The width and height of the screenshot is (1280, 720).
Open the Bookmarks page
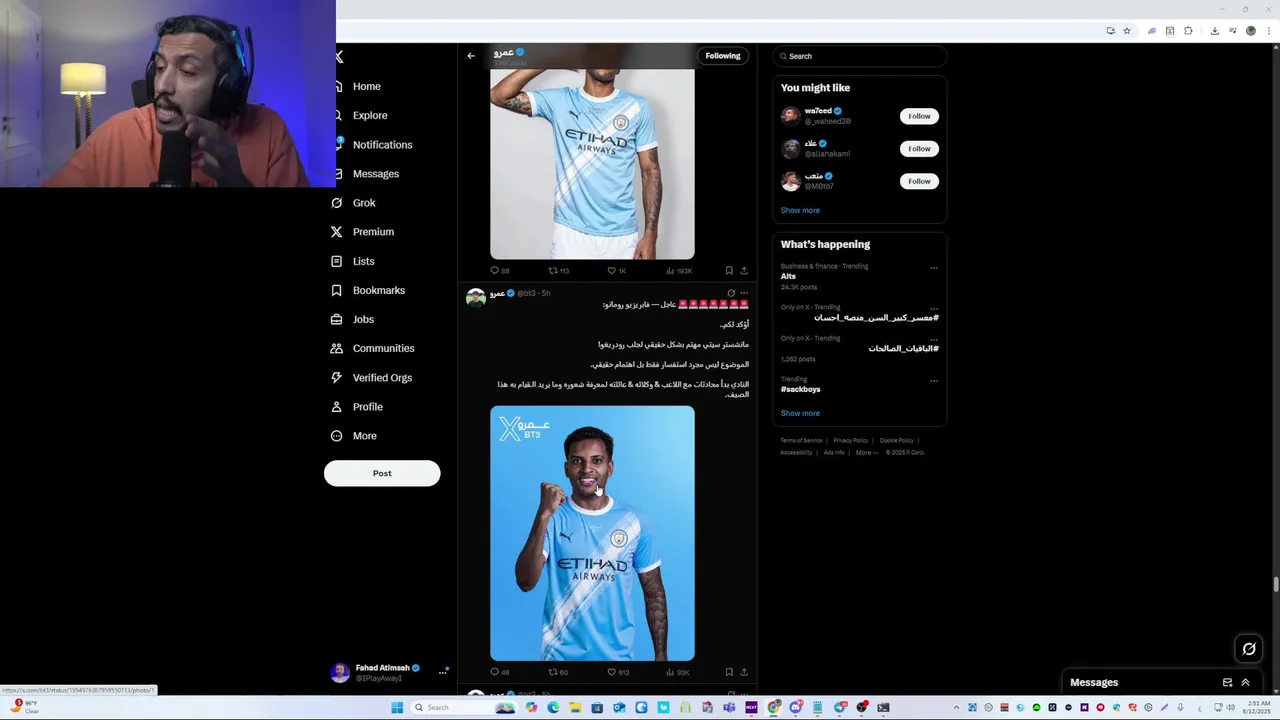[x=368, y=290]
